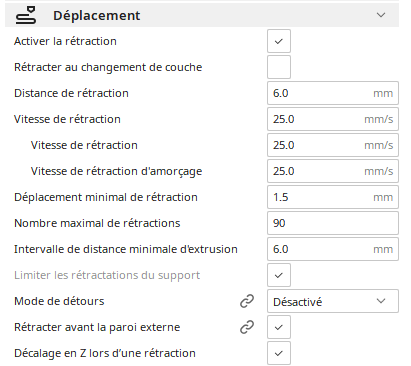Select Nombre maximal de rétractions field

click(333, 223)
